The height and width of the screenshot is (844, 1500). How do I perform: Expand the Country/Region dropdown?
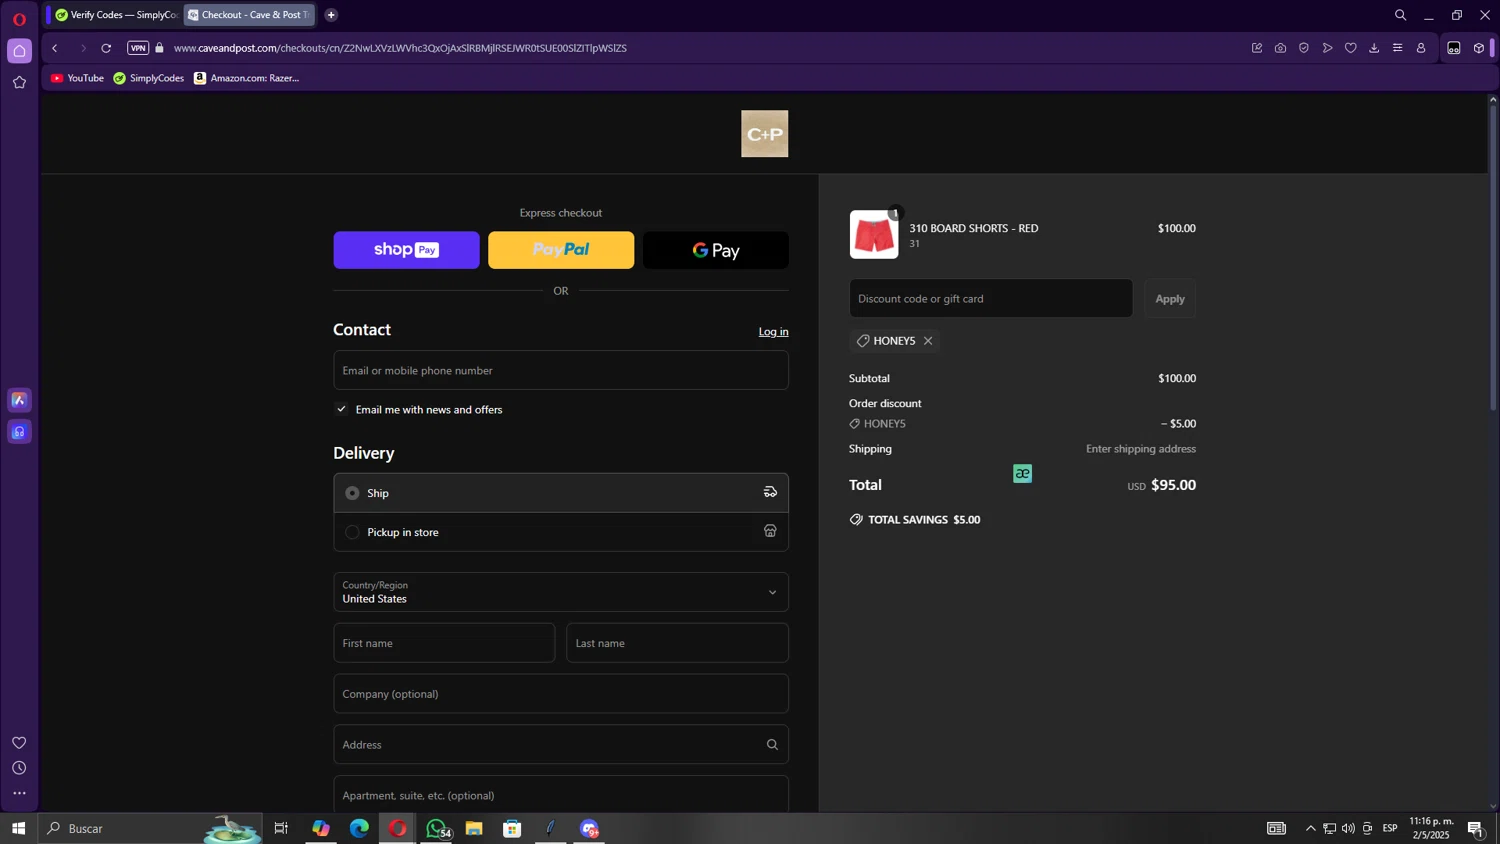coord(561,592)
